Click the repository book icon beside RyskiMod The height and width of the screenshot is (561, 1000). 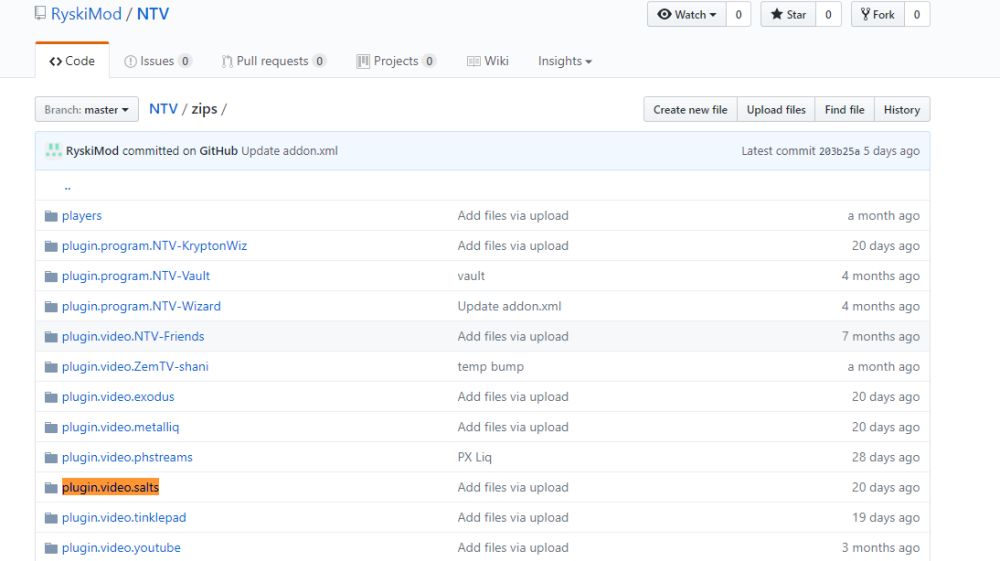point(40,14)
